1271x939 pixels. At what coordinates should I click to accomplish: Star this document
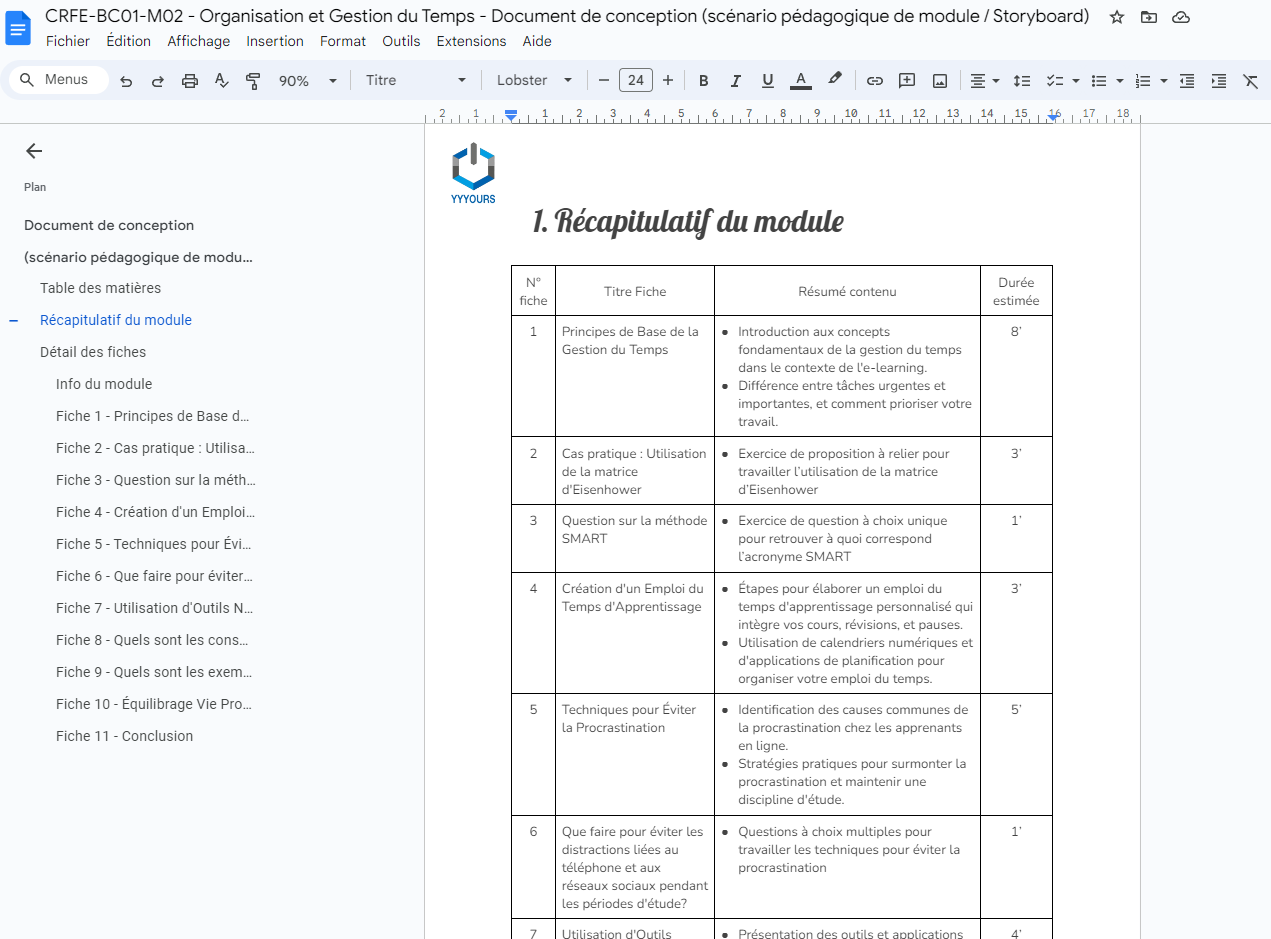1117,17
